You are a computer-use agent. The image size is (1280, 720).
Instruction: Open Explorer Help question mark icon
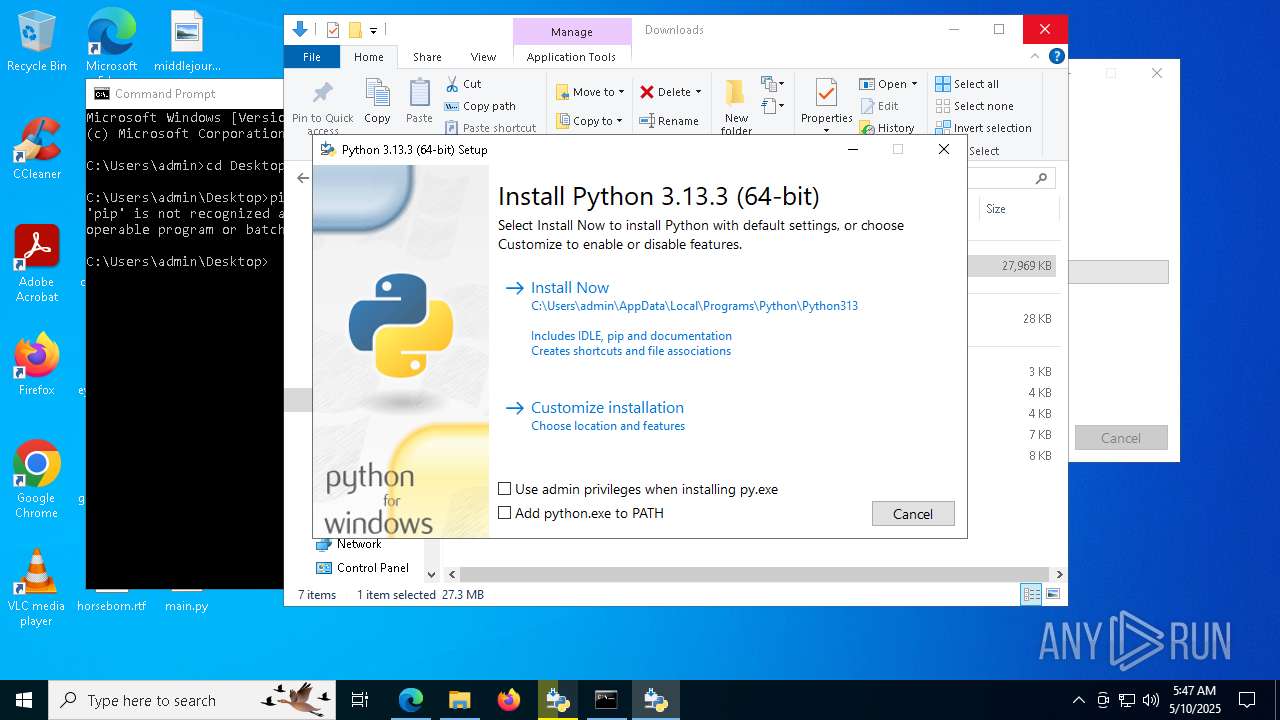[1056, 56]
